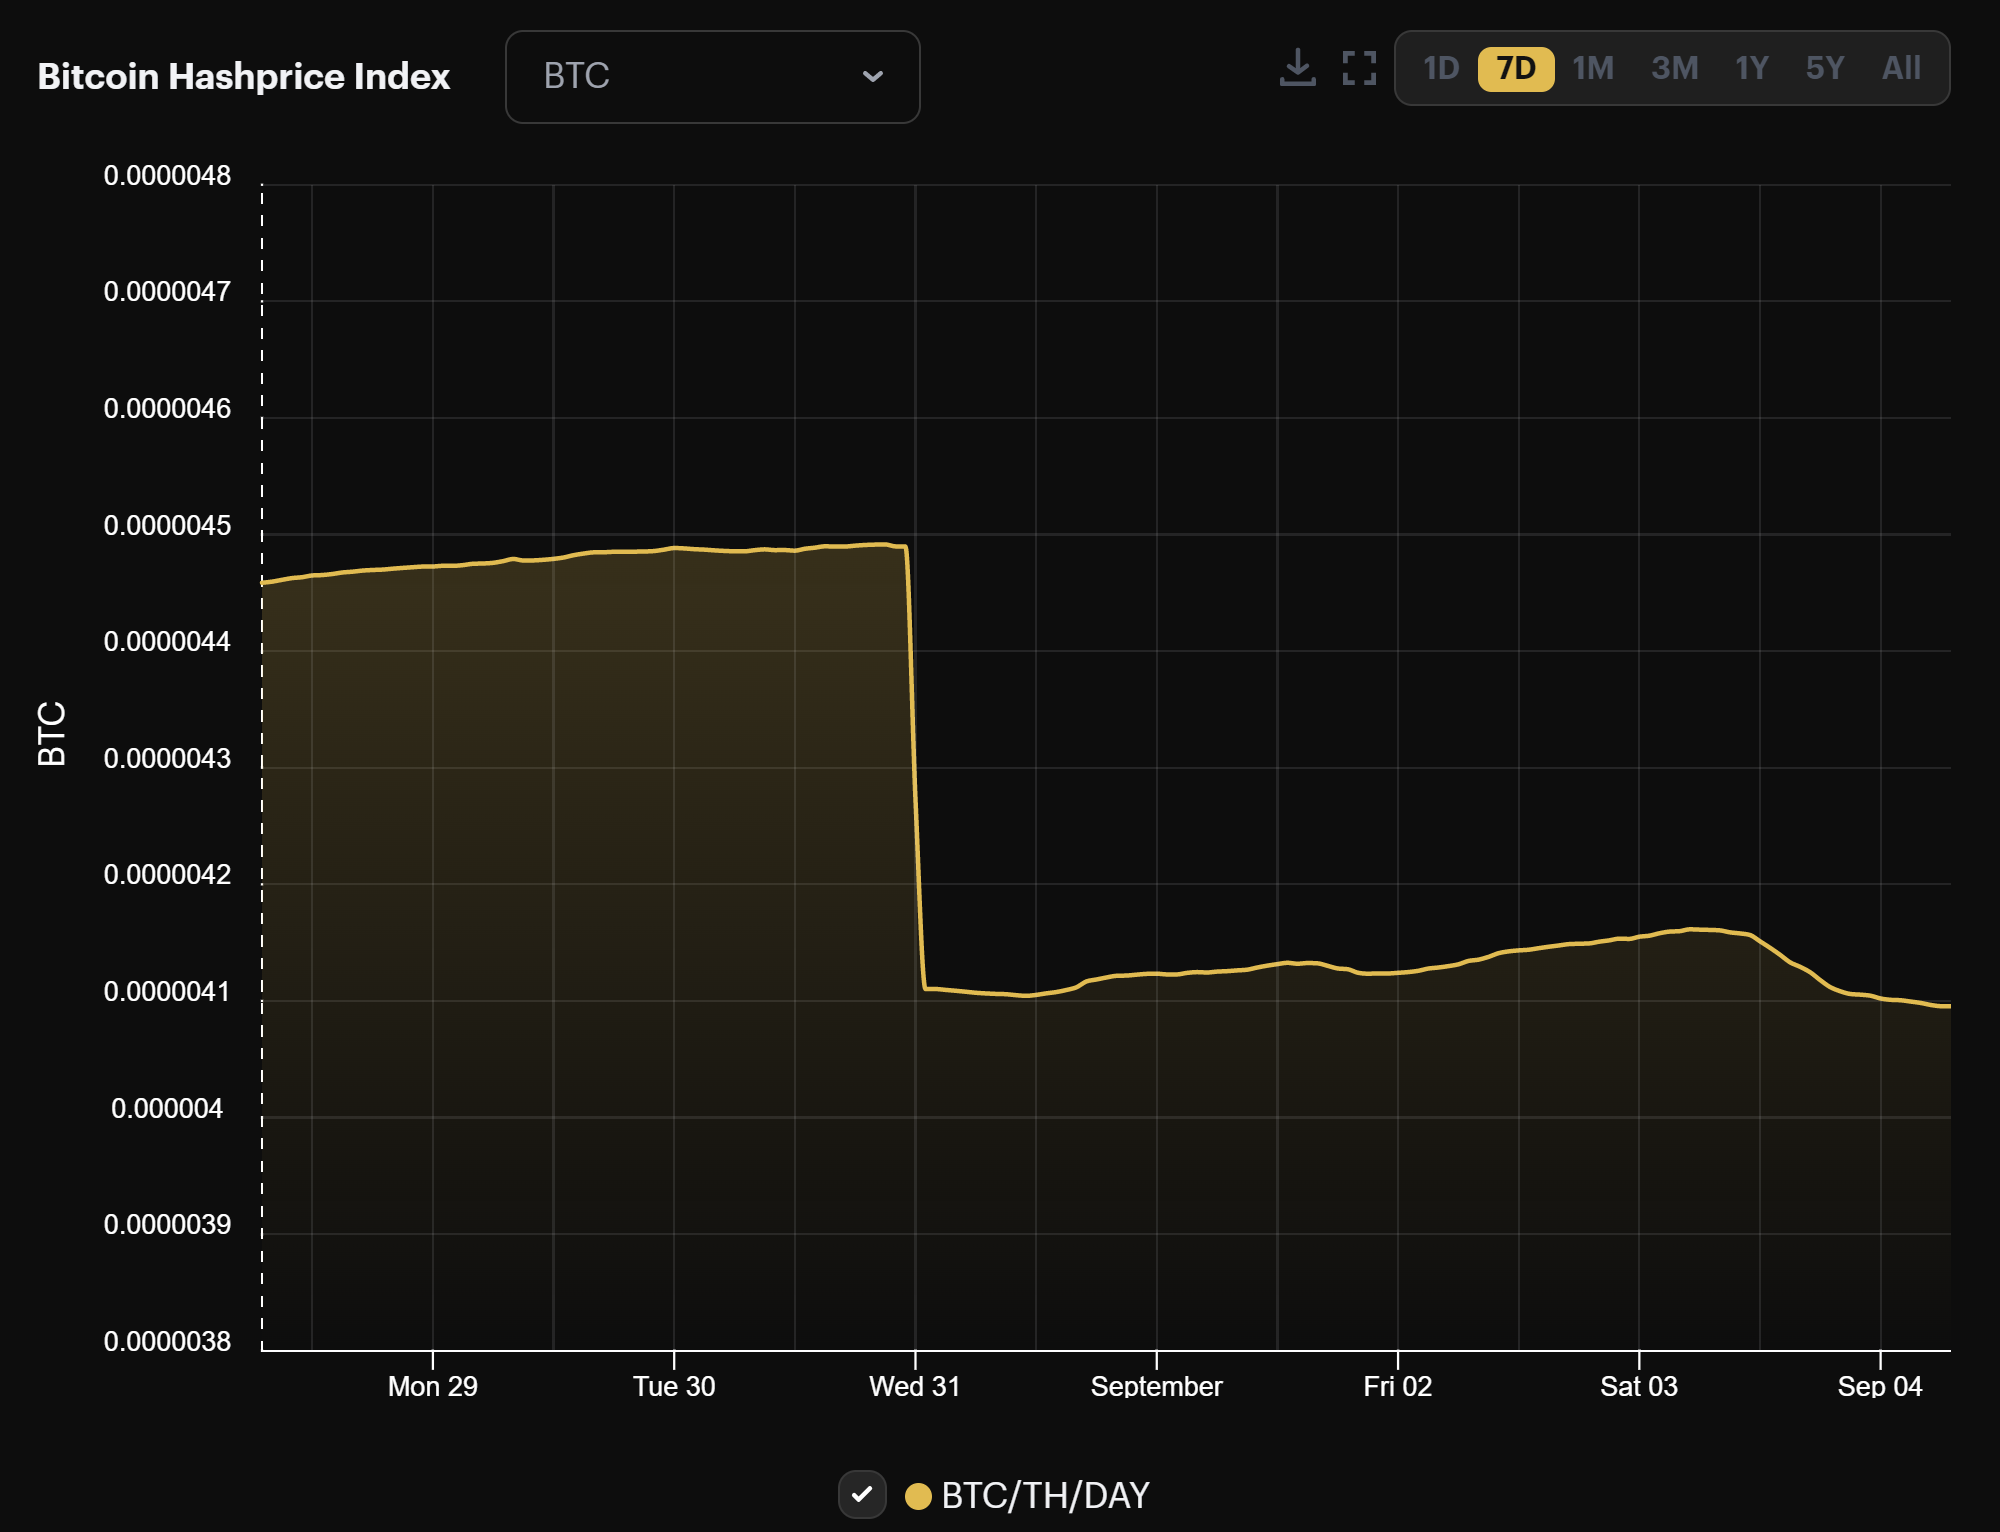Switch to the 1Y time range
This screenshot has height=1532, width=2000.
pyautogui.click(x=1752, y=68)
